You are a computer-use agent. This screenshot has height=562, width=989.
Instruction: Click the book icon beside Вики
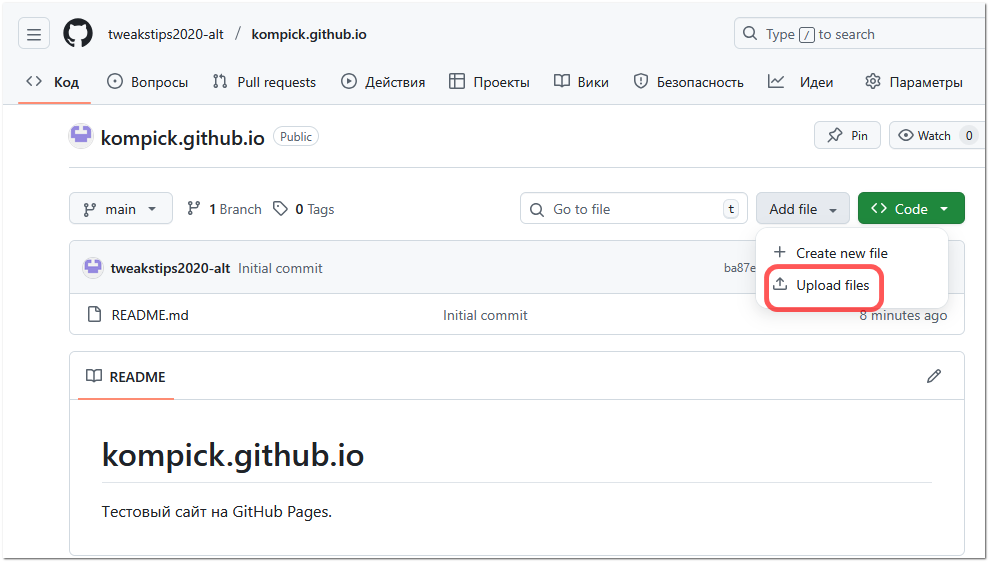point(562,81)
